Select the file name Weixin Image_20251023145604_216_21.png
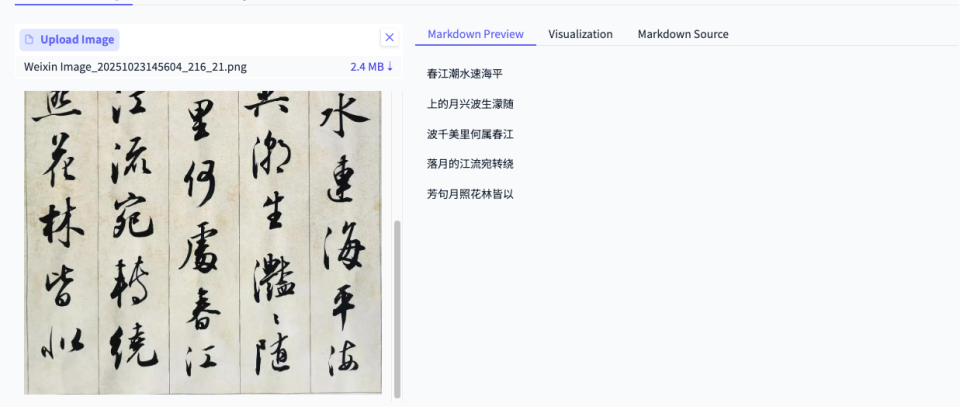Image resolution: width=960 pixels, height=407 pixels. pos(135,67)
